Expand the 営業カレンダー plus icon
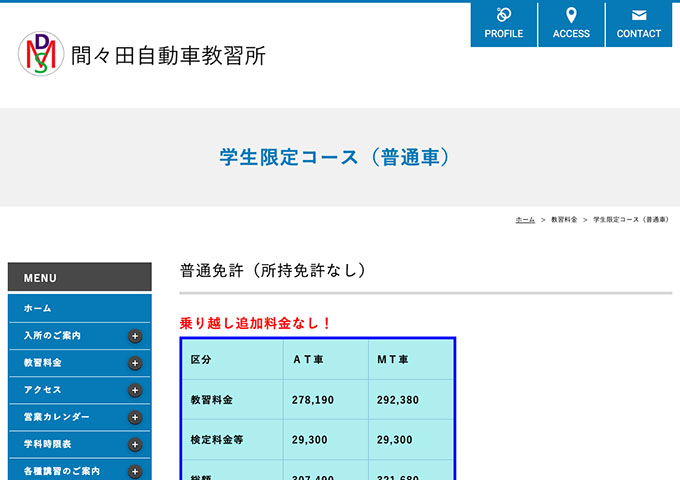This screenshot has height=480, width=680. [x=135, y=417]
